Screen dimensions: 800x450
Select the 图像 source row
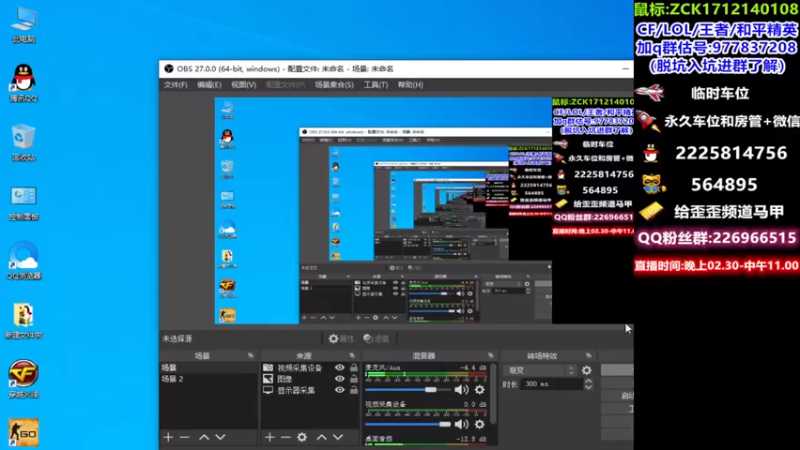tap(310, 379)
